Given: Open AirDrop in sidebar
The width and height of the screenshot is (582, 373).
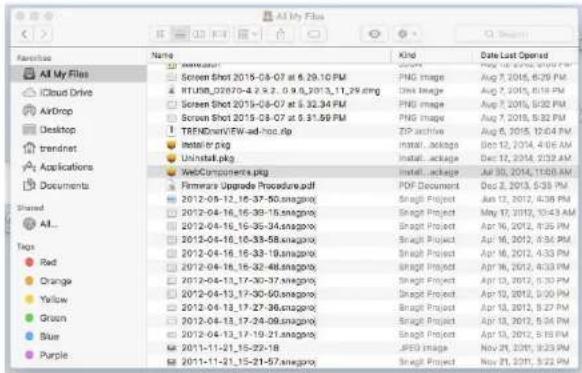Looking at the screenshot, I should click(79, 111).
